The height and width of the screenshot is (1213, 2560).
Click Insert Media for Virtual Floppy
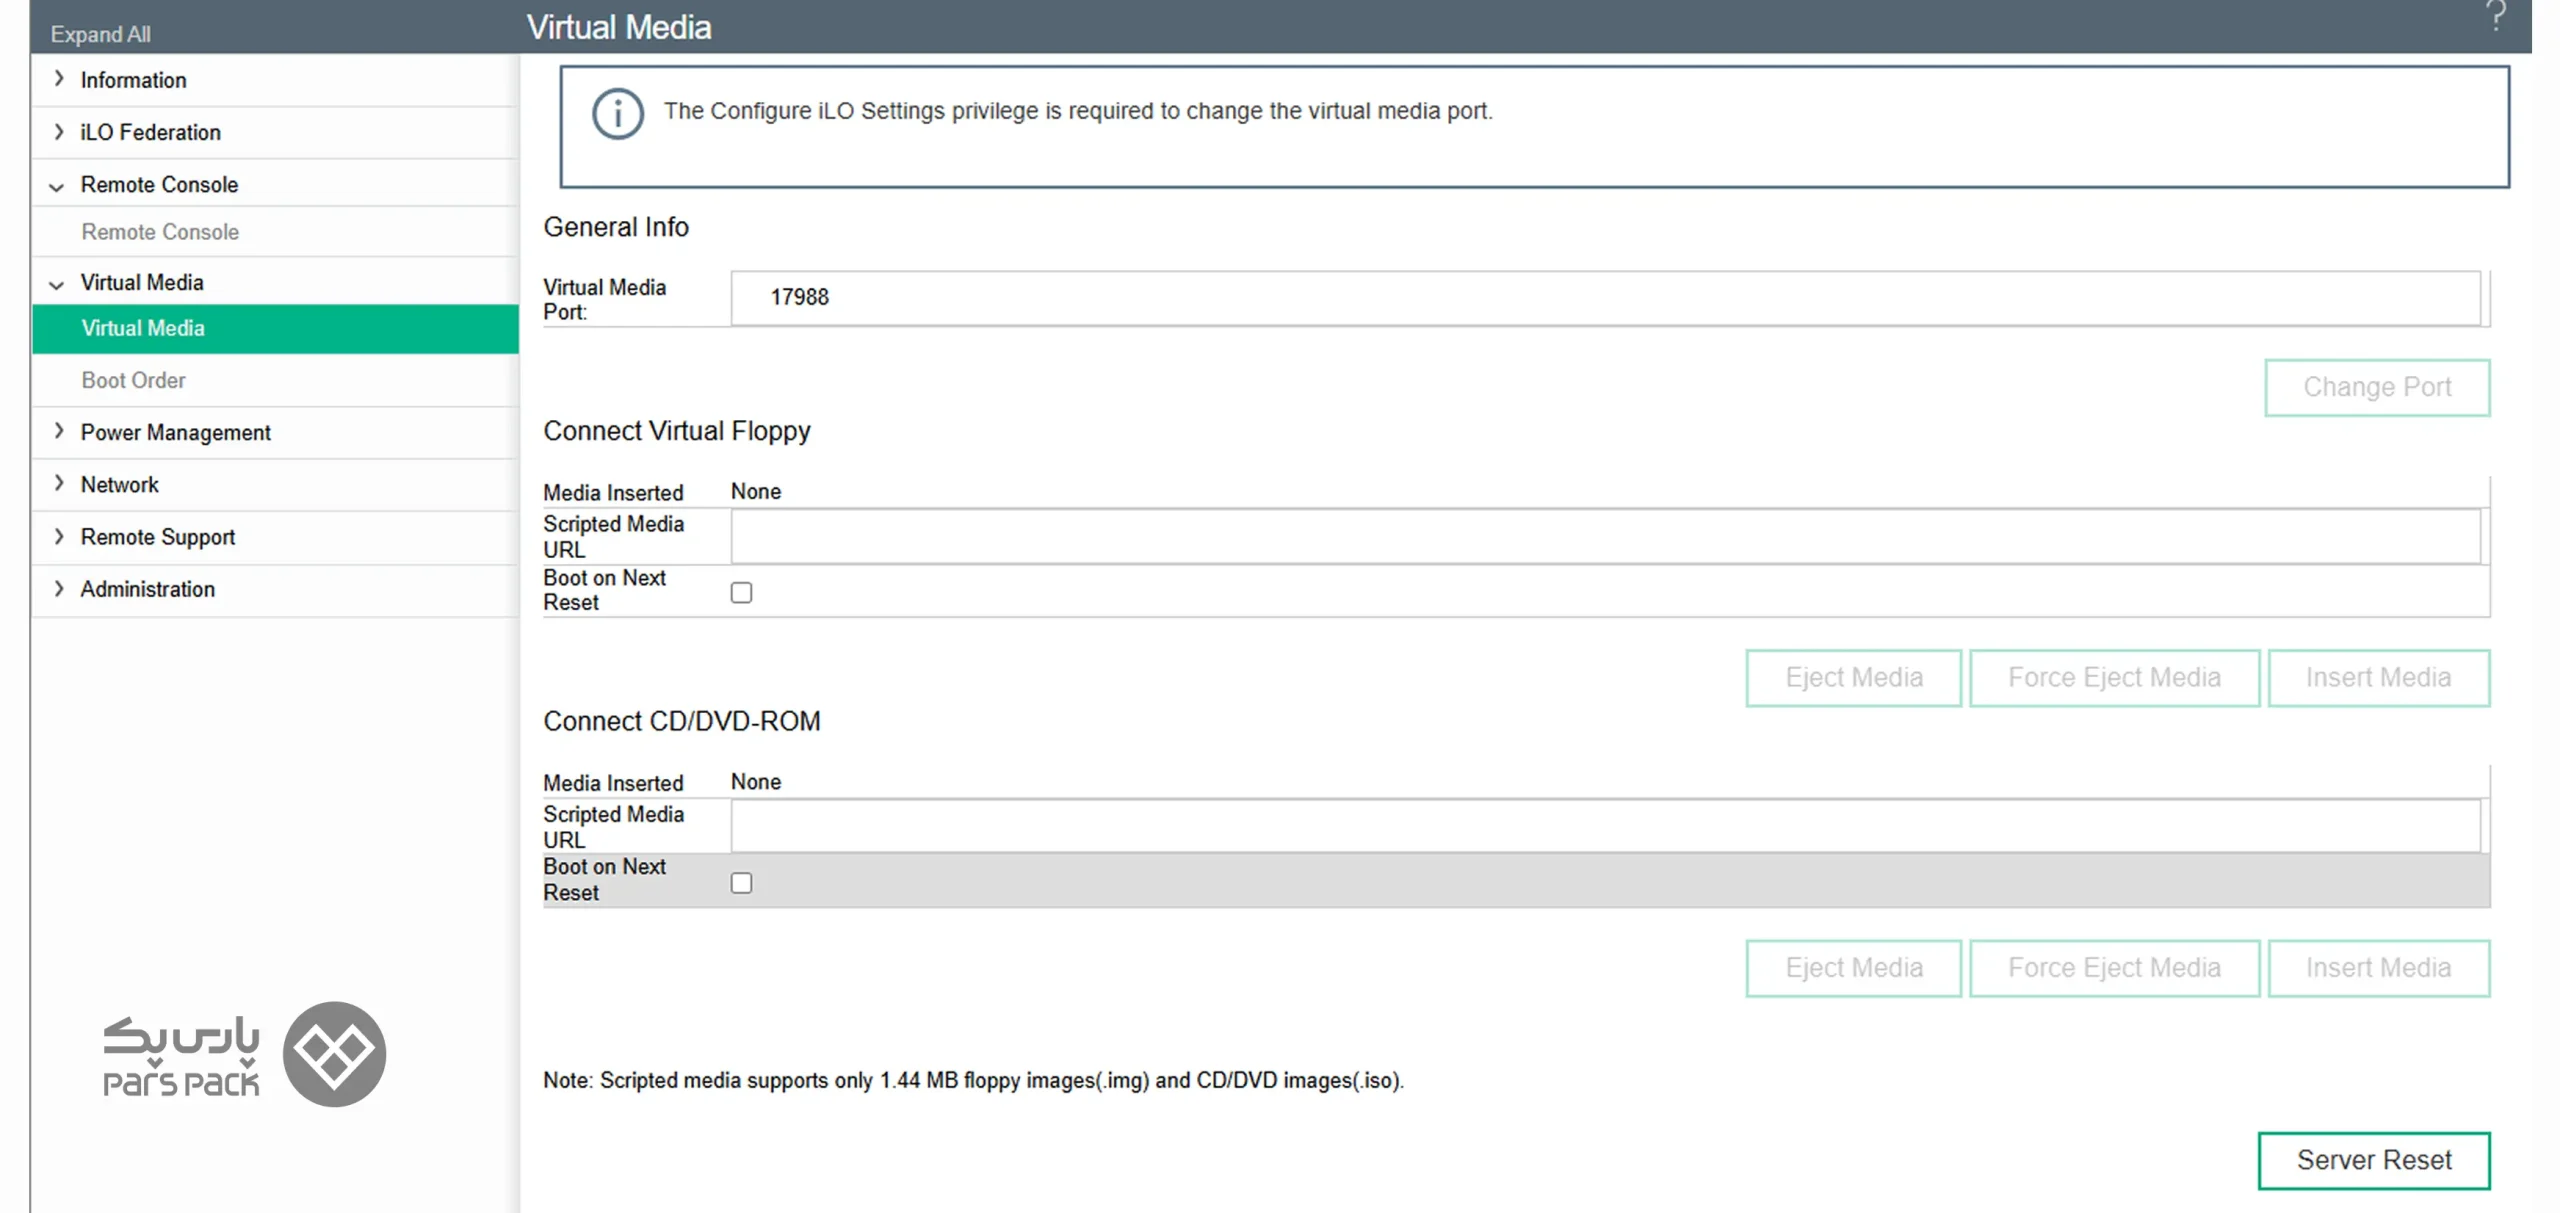(x=2378, y=678)
